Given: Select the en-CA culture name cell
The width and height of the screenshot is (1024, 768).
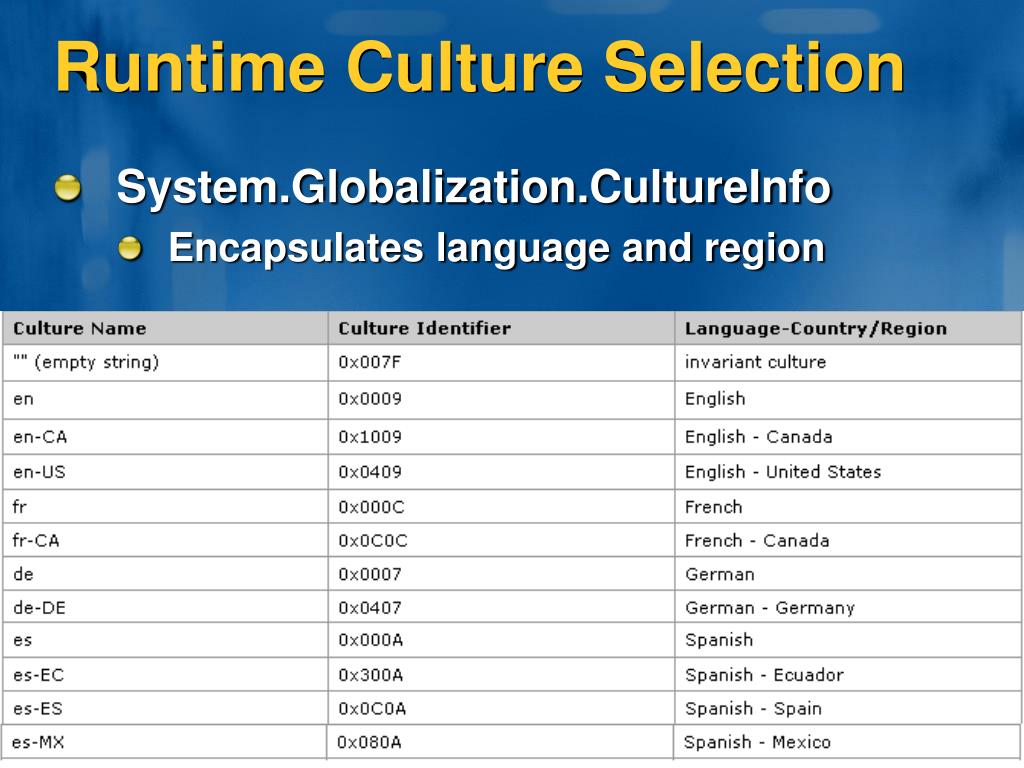Looking at the screenshot, I should [x=165, y=437].
